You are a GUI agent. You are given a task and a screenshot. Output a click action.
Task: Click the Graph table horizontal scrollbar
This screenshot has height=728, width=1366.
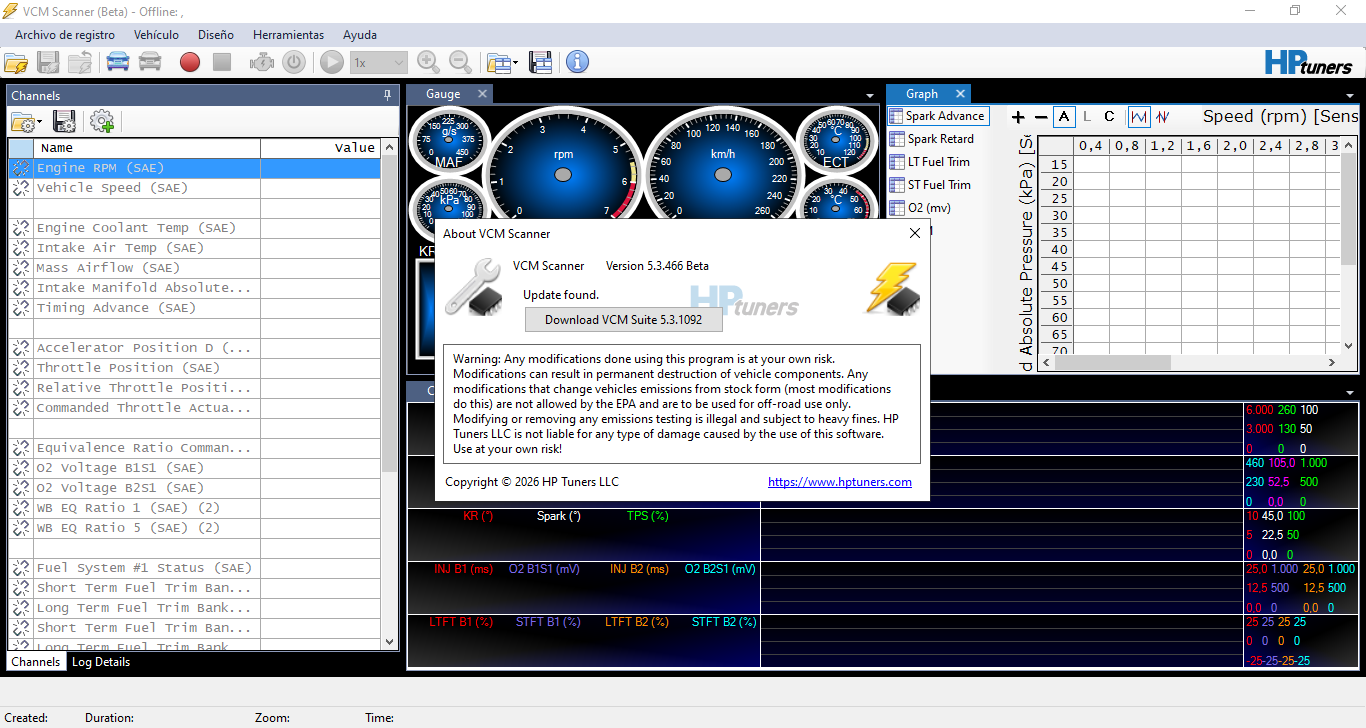[1190, 362]
